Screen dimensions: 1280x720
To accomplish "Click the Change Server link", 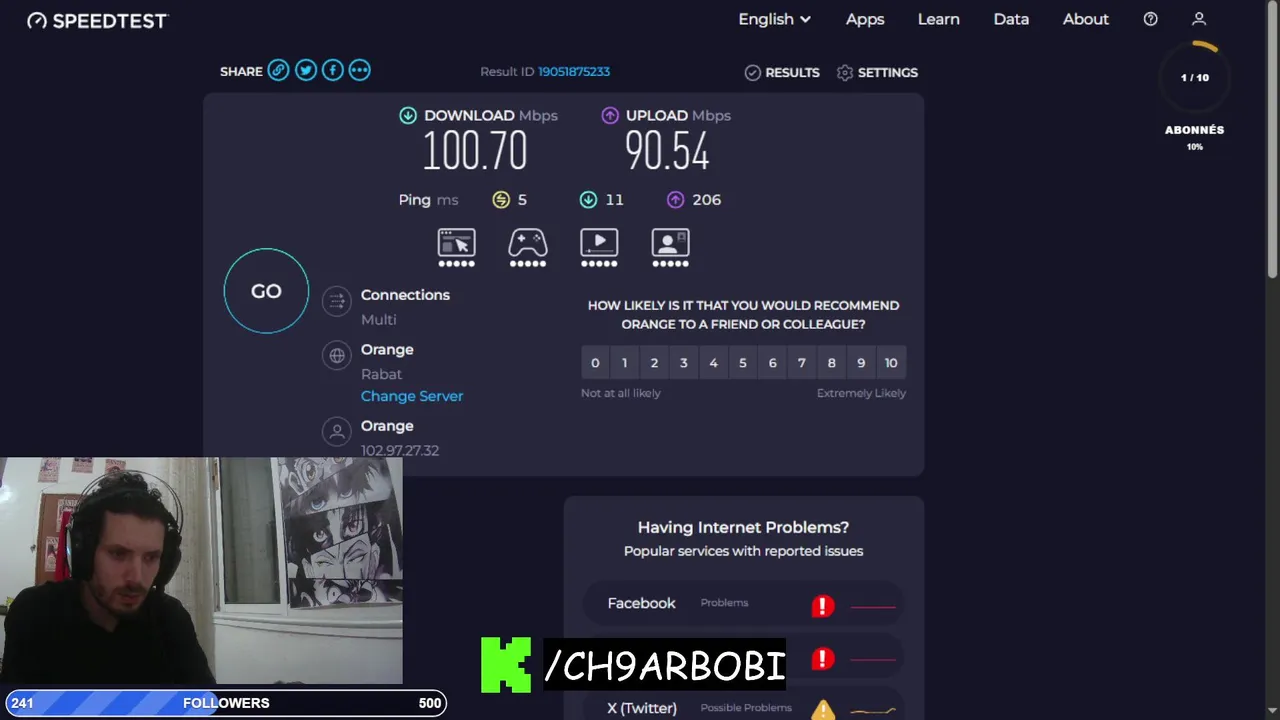I will pyautogui.click(x=412, y=396).
